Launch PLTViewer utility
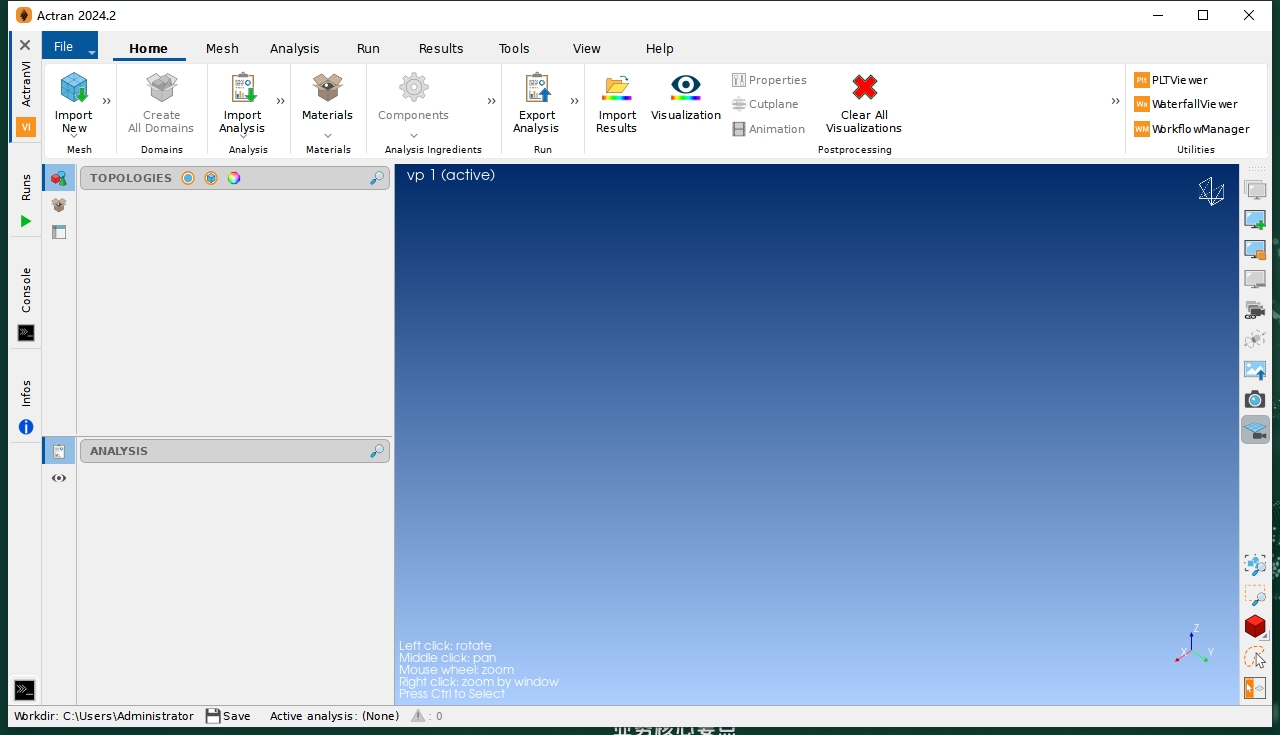Viewport: 1280px width, 735px height. pos(1171,80)
